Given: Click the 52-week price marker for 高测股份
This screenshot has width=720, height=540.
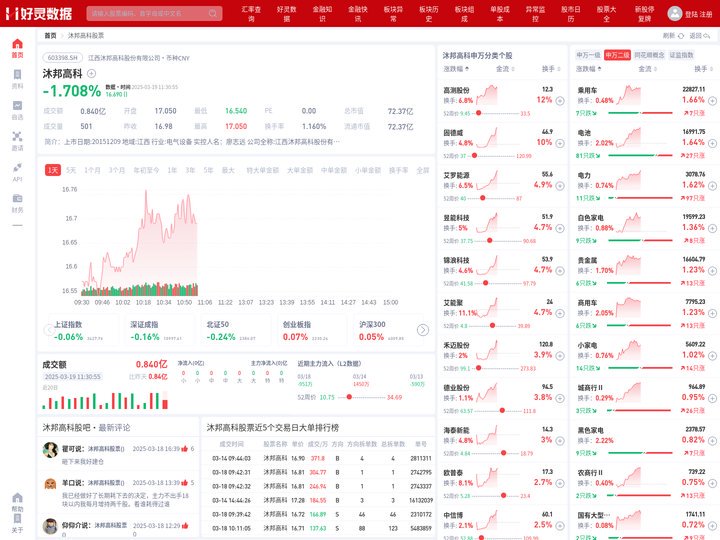Looking at the screenshot, I should click(x=478, y=113).
